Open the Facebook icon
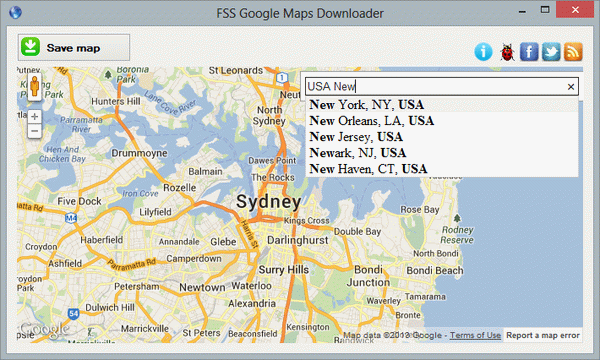The height and width of the screenshot is (360, 600). click(529, 52)
